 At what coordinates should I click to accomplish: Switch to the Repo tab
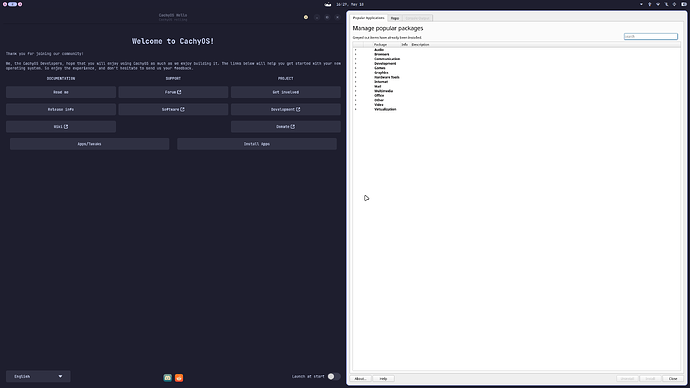pos(395,18)
